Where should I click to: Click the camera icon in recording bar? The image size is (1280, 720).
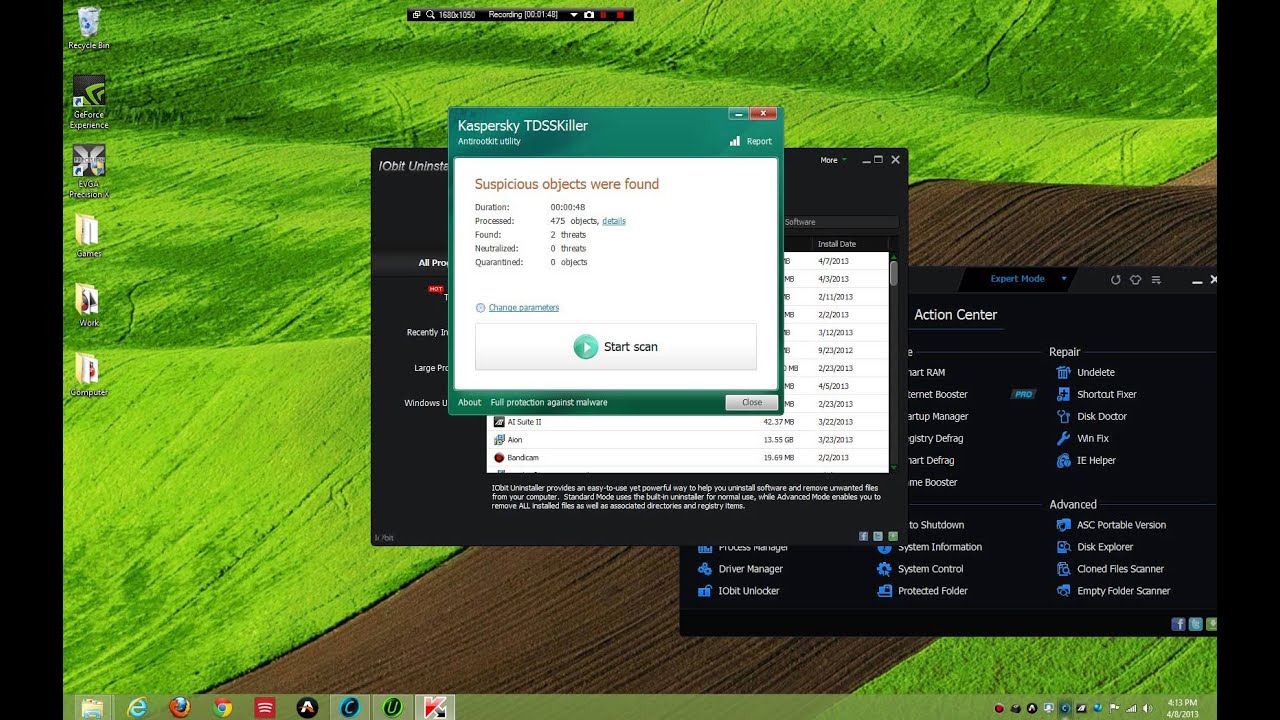pyautogui.click(x=589, y=15)
